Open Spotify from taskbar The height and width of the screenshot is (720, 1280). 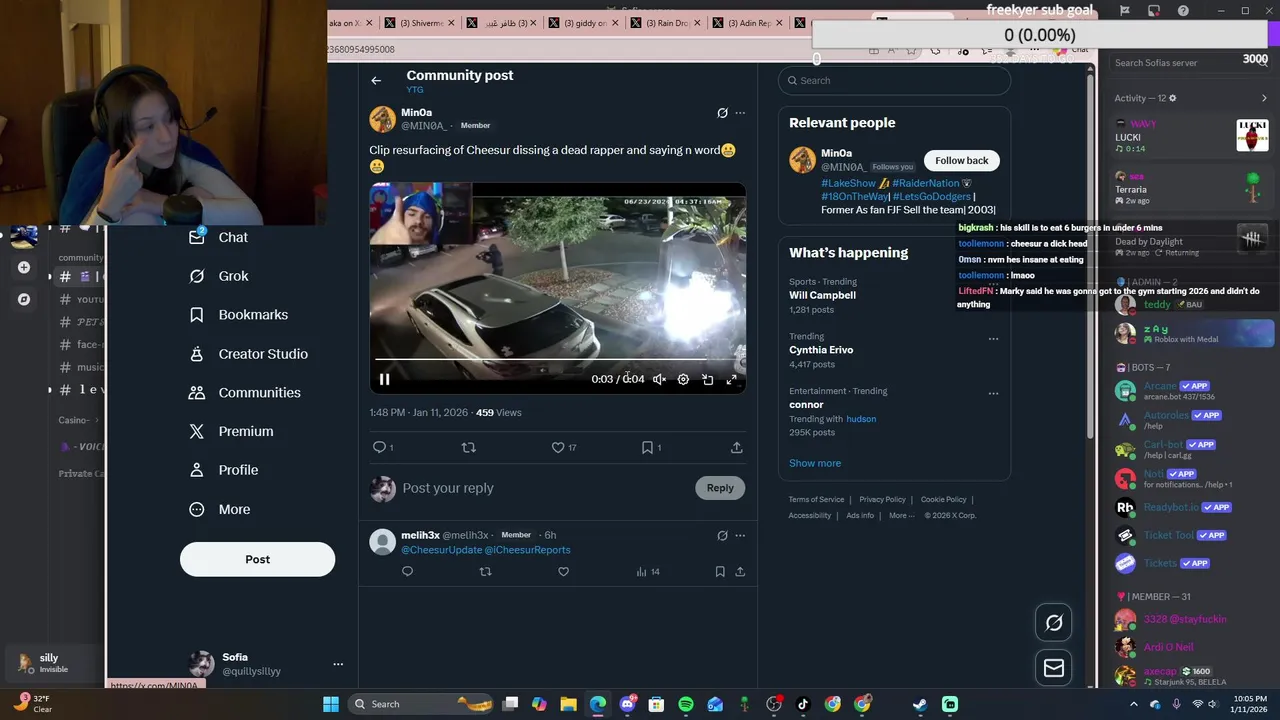686,704
